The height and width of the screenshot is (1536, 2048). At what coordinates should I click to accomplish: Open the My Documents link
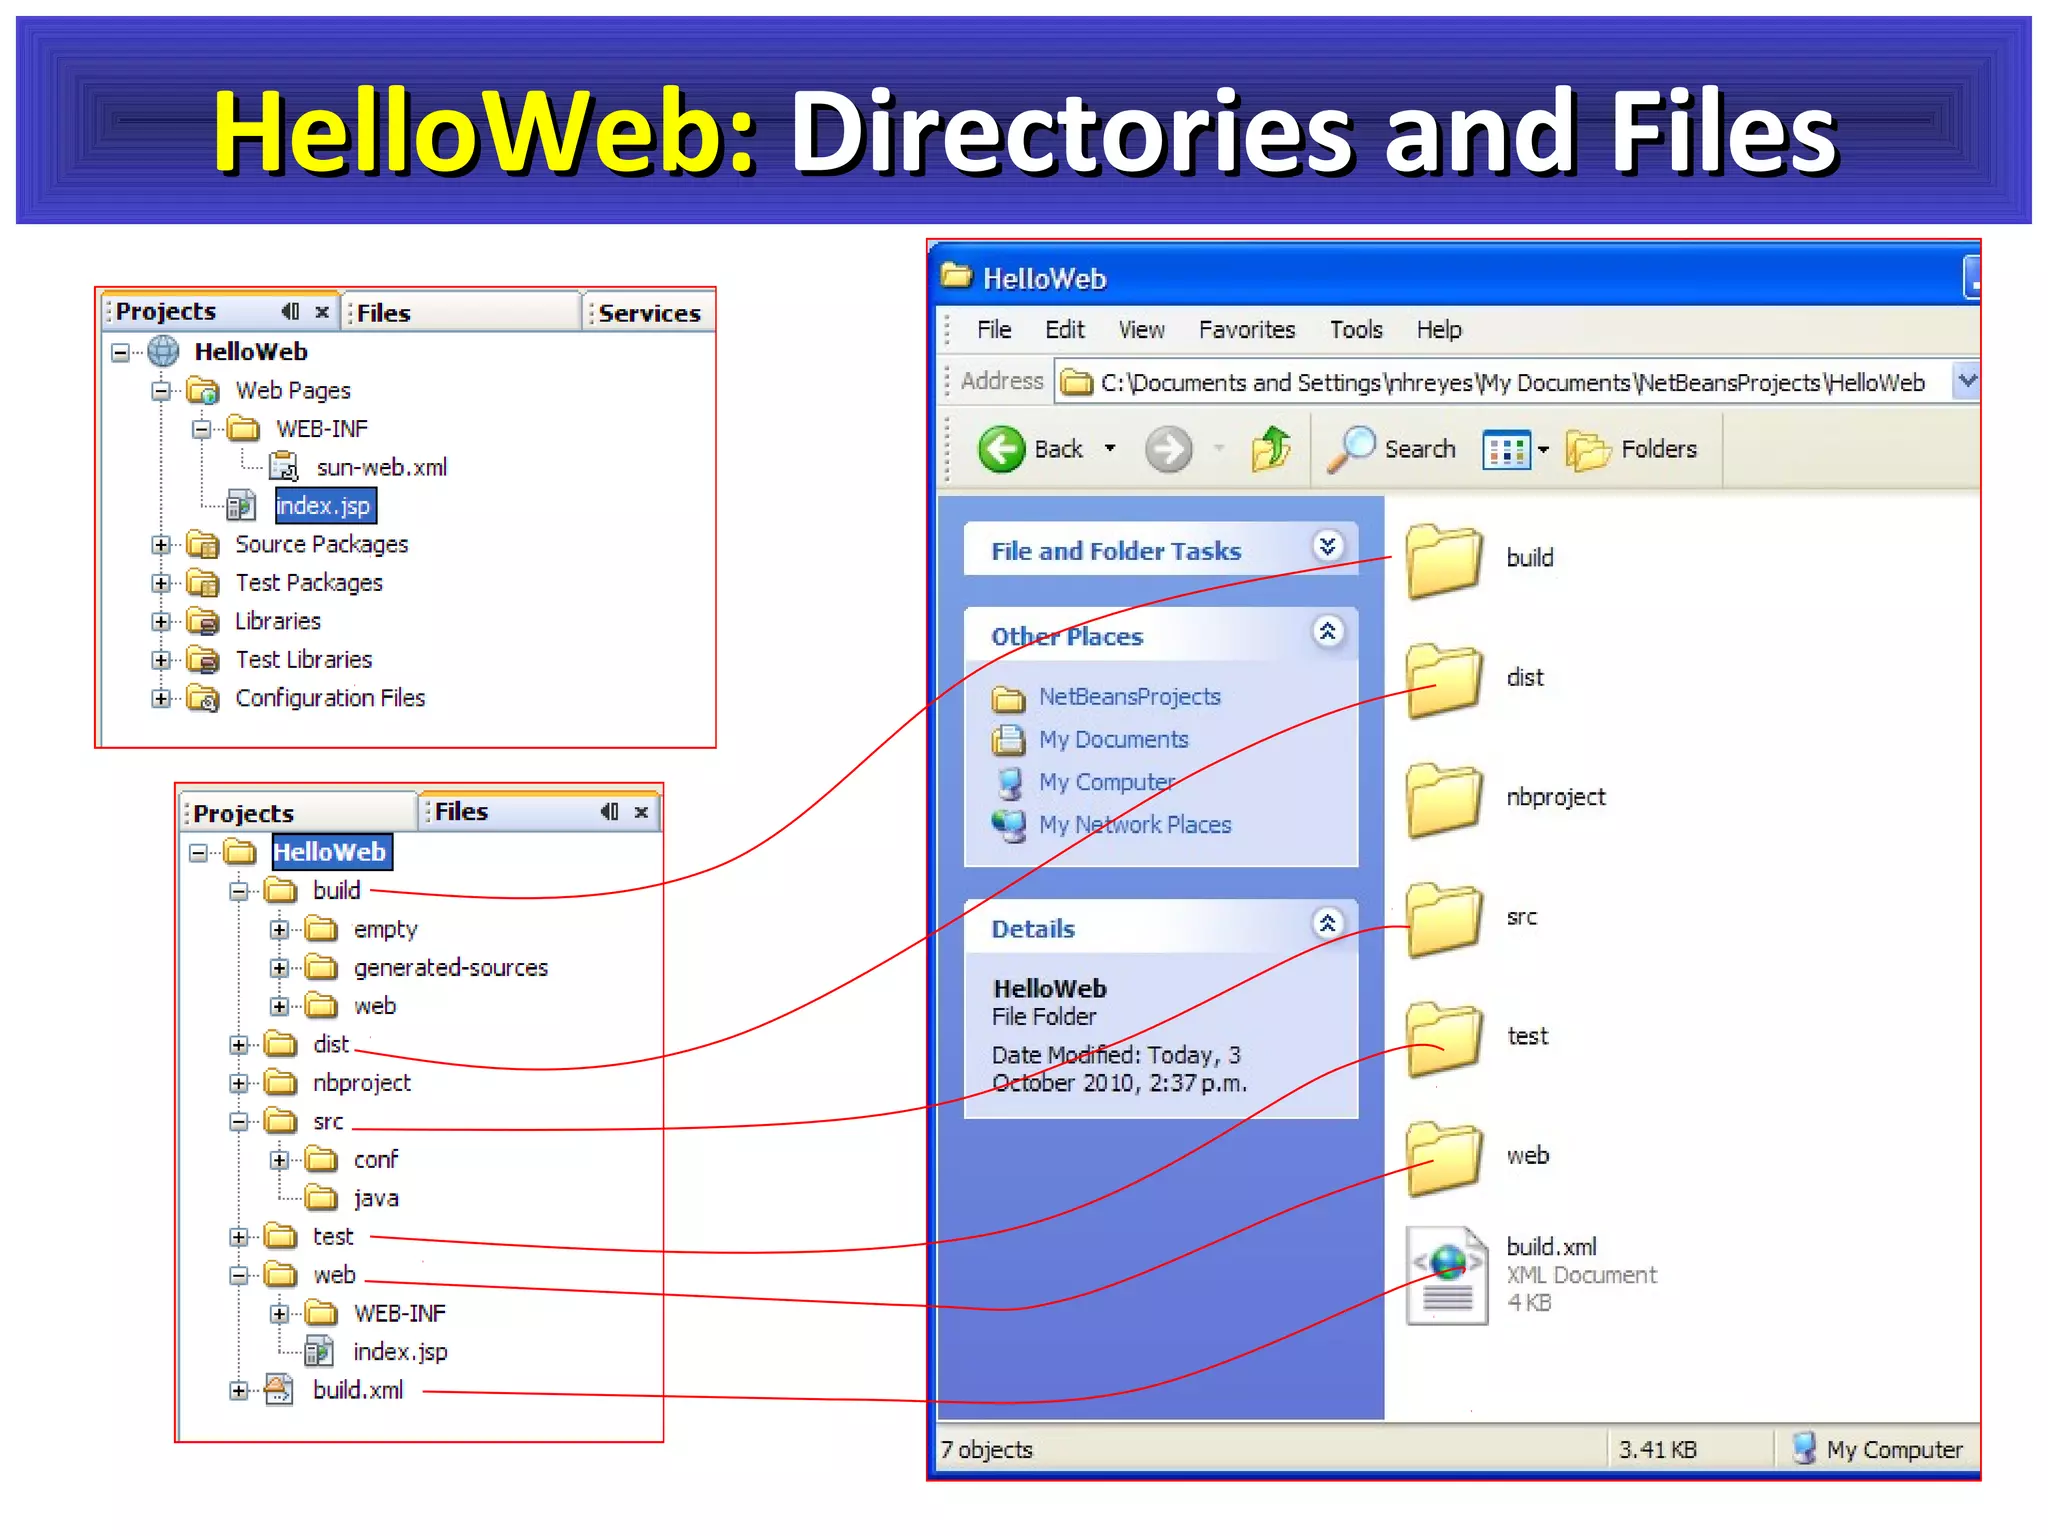tap(1114, 740)
